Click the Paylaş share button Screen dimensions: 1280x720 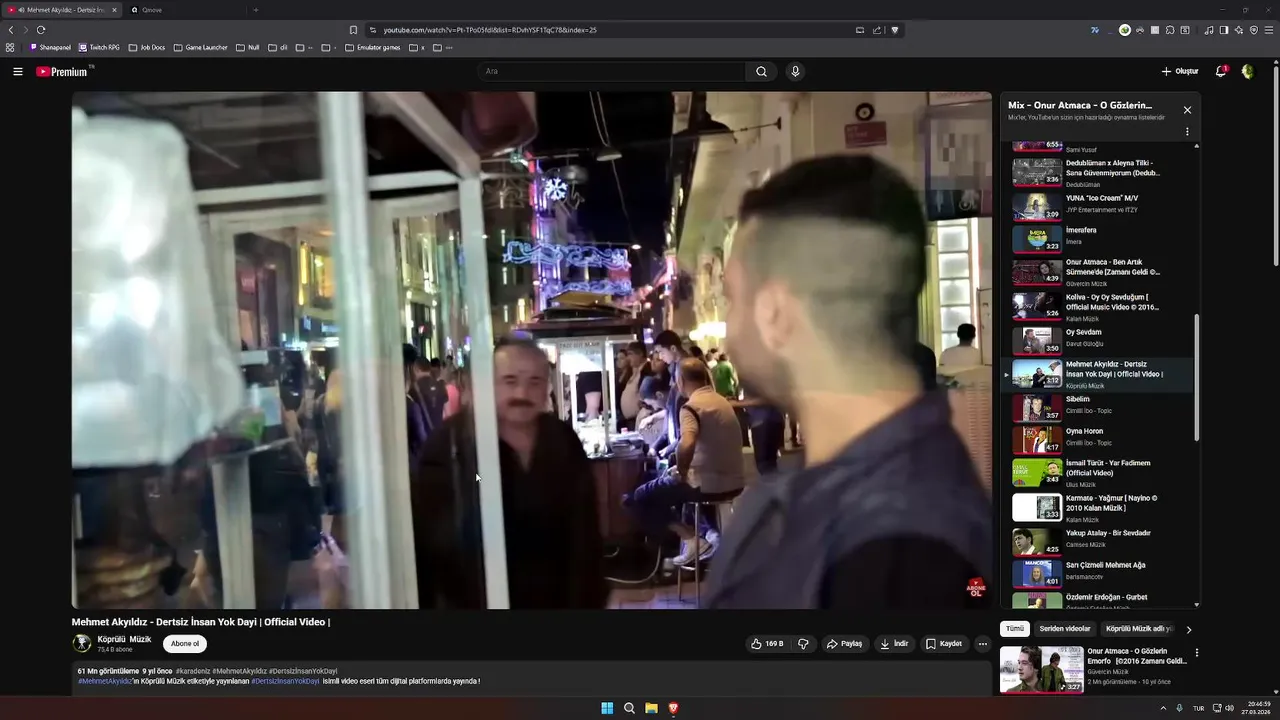844,644
